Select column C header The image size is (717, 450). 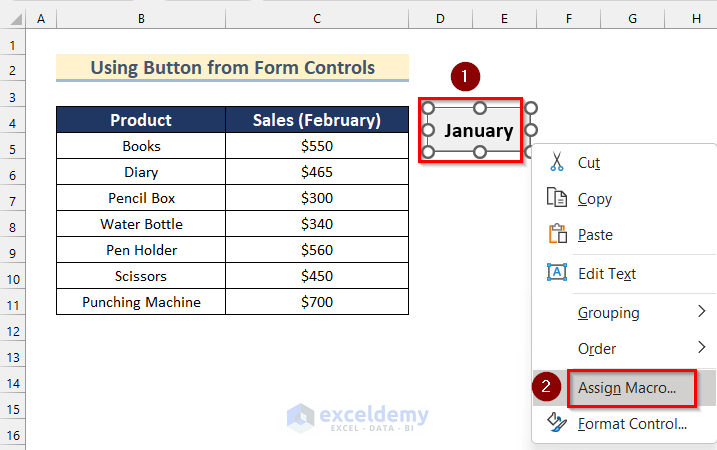coord(316,18)
